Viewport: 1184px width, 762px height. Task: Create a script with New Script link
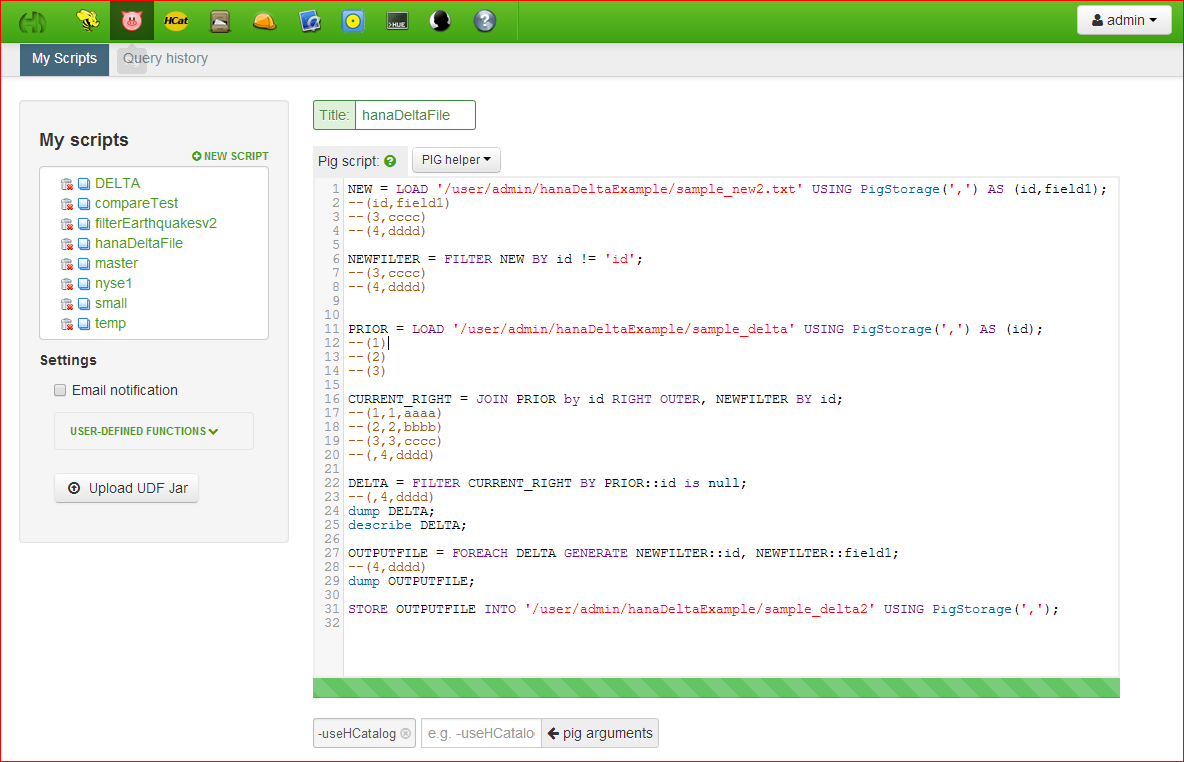click(x=230, y=156)
